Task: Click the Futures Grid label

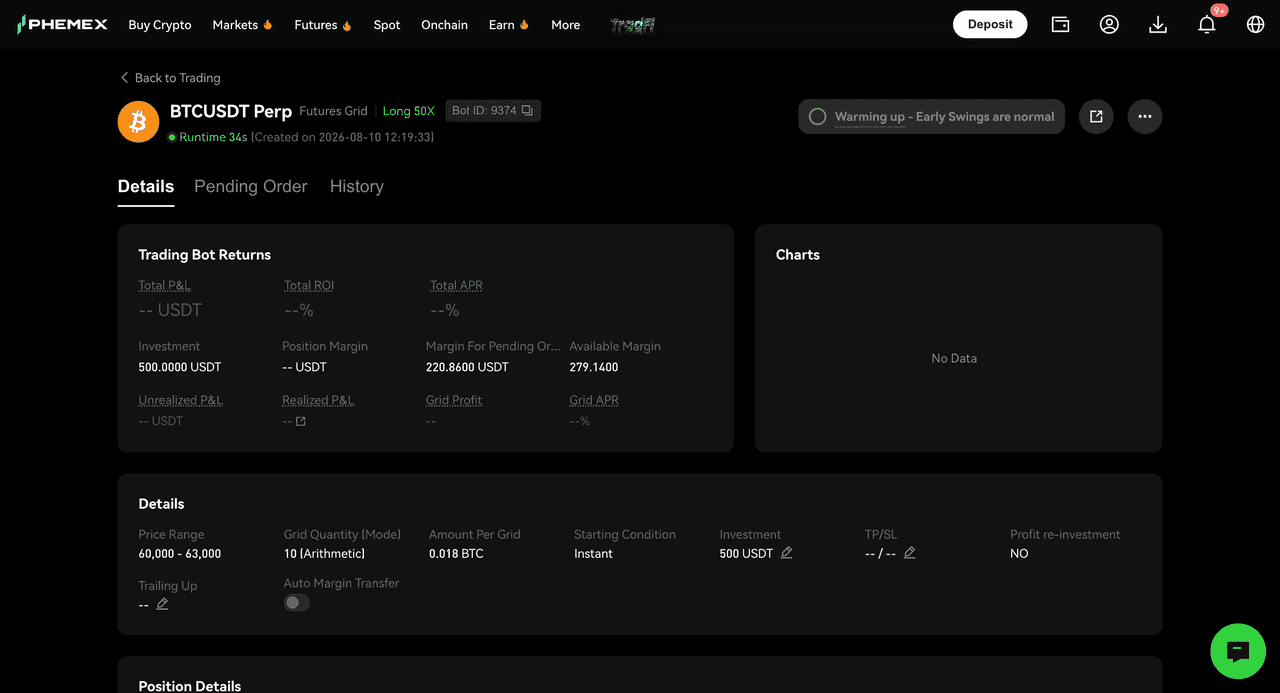Action: 333,111
